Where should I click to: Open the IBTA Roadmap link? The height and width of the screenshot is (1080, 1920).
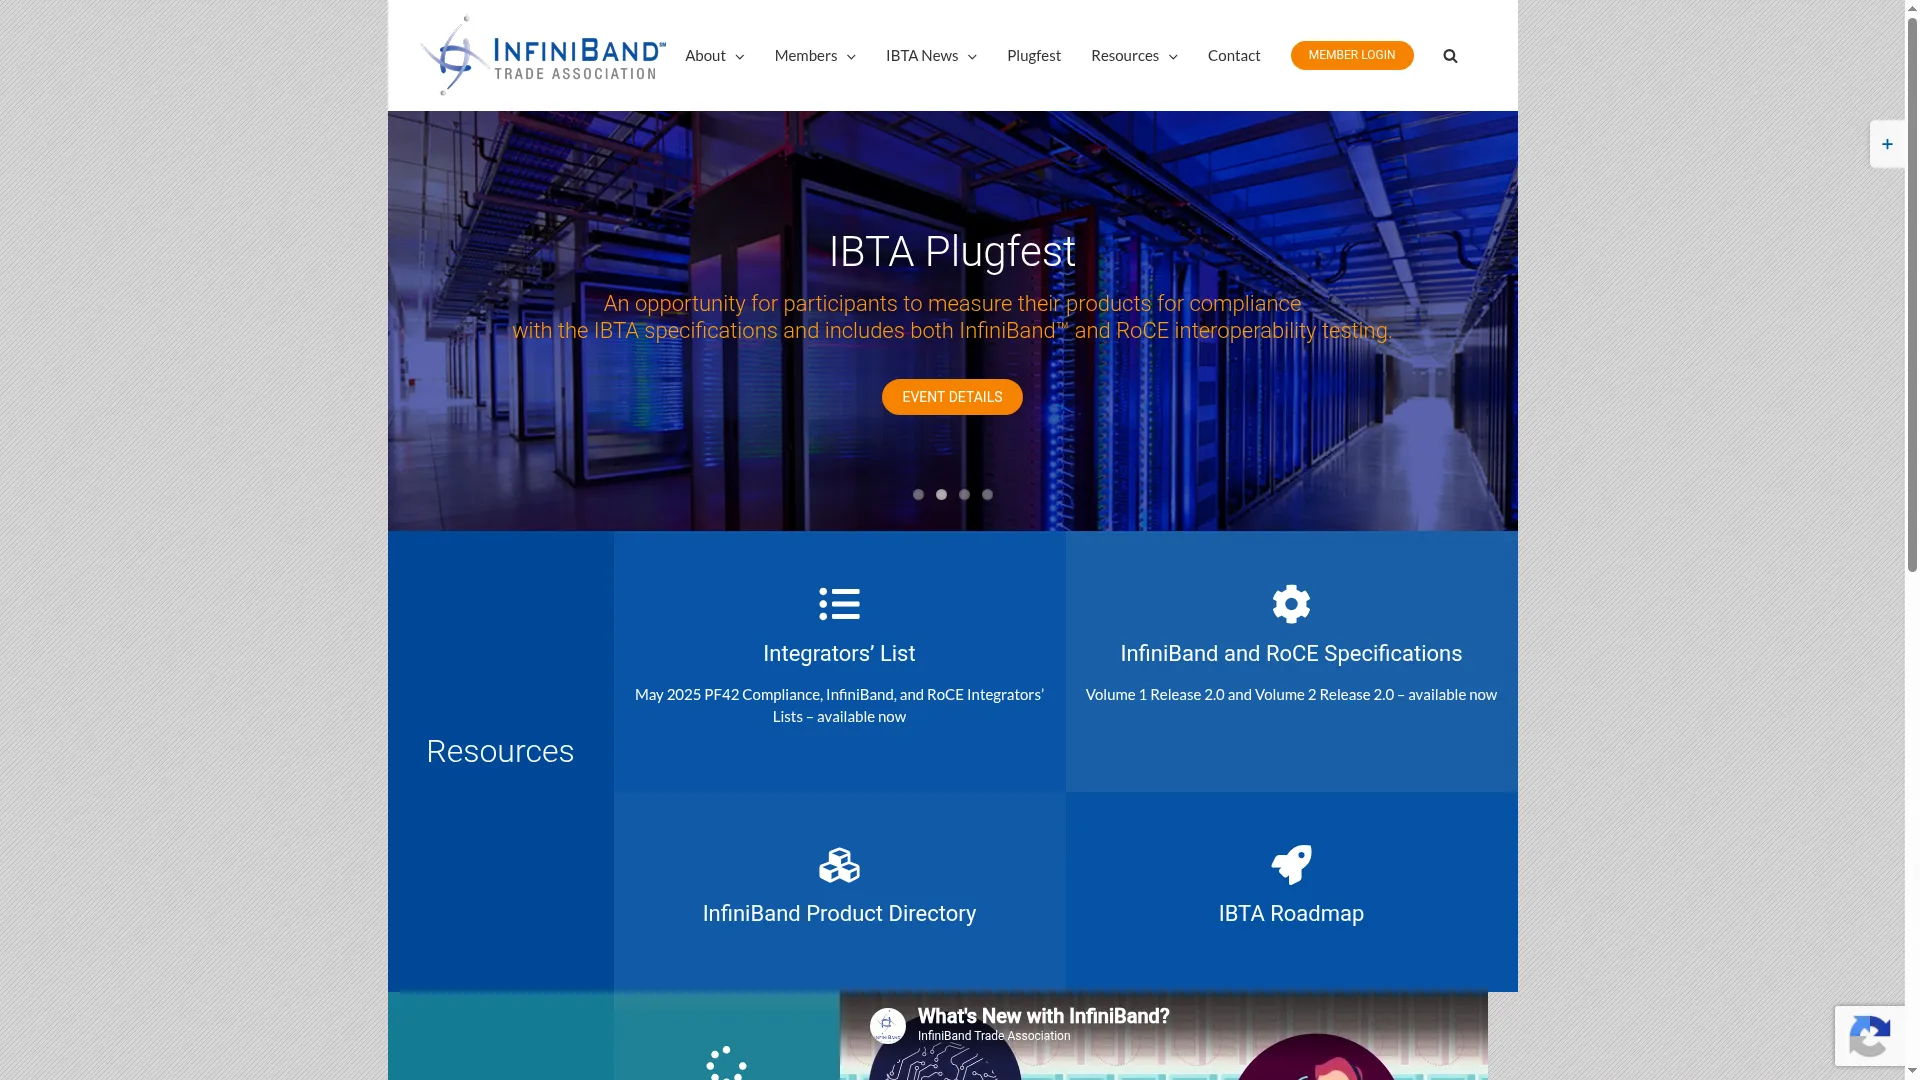[x=1291, y=914]
